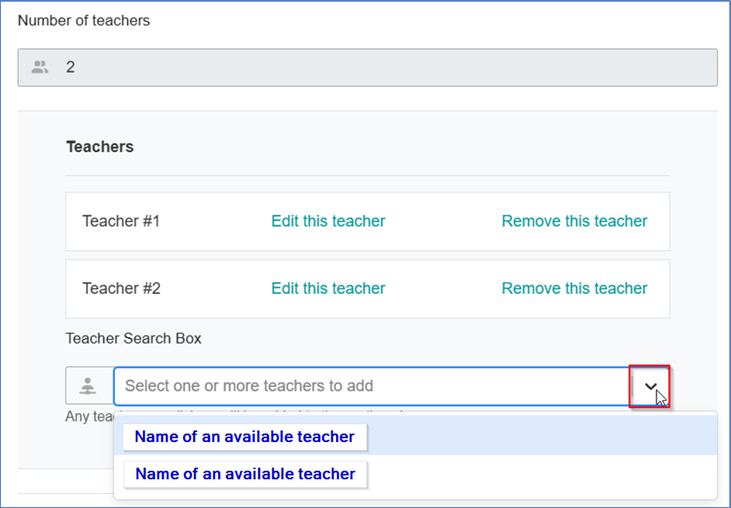Choose the second available teacher option

point(244,474)
